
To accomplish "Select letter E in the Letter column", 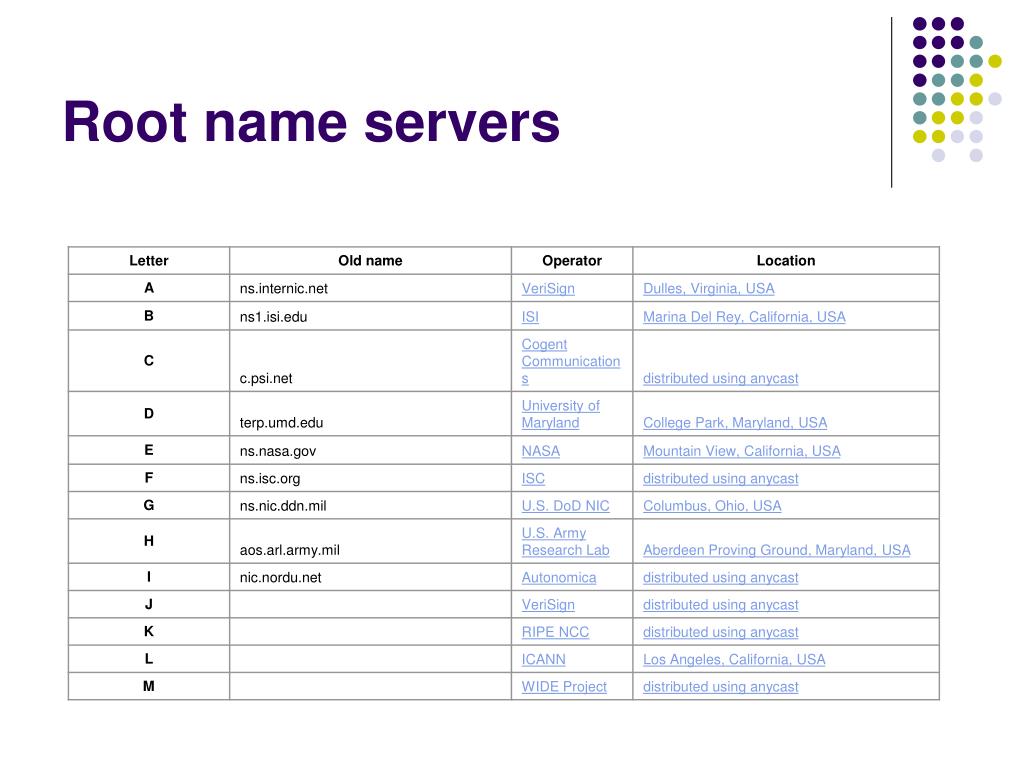I will coord(149,450).
